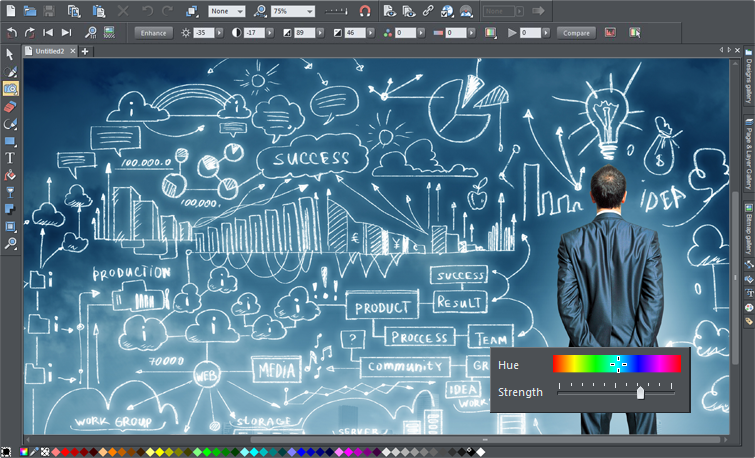The width and height of the screenshot is (755, 458).
Task: Close the Untitled2 tab
Action: [73, 51]
